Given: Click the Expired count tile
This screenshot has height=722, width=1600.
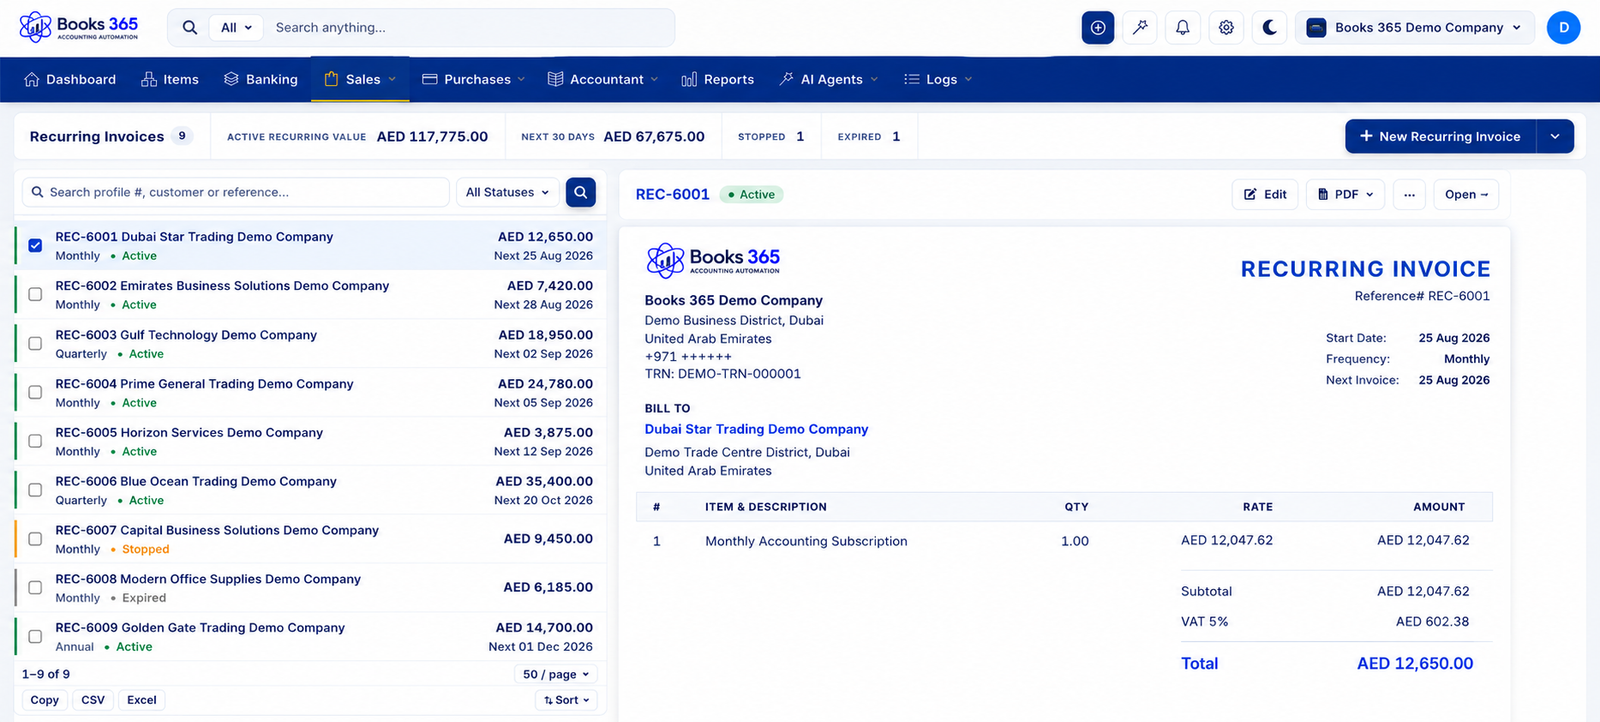Looking at the screenshot, I should point(869,136).
